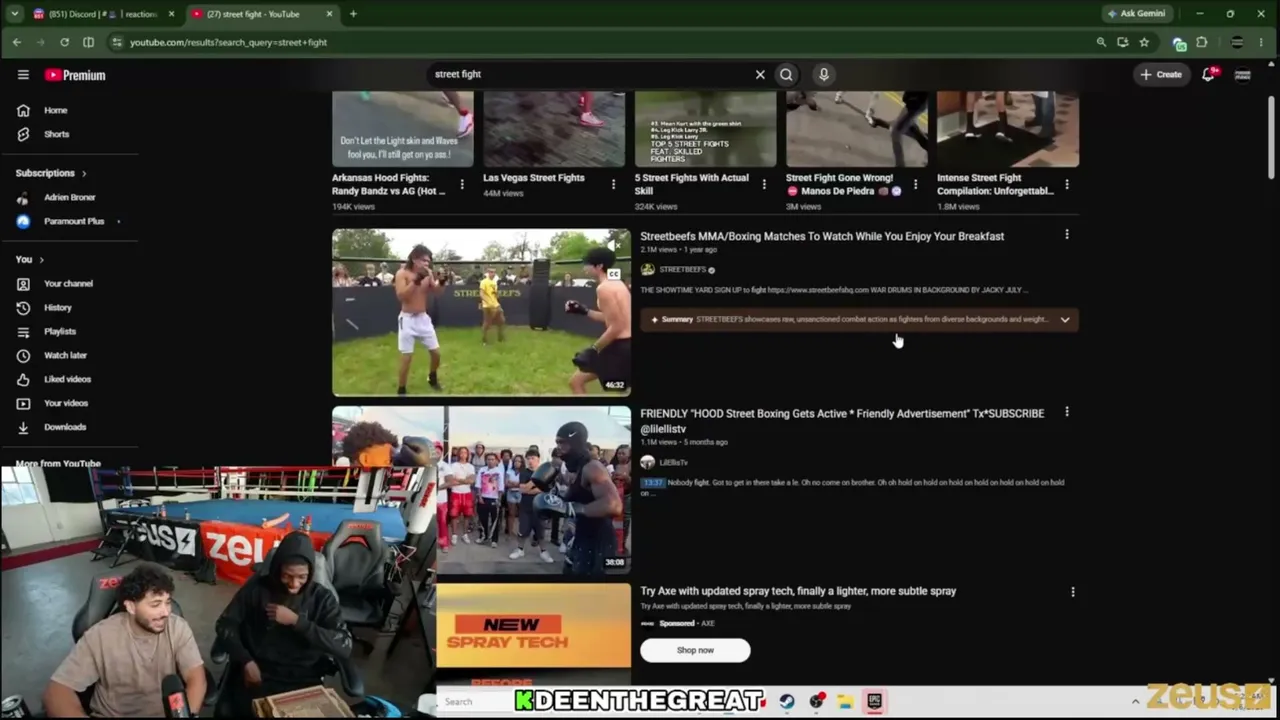1280x720 pixels.
Task: Open options for Intense Street Fight Compilation
Action: pyautogui.click(x=1066, y=184)
